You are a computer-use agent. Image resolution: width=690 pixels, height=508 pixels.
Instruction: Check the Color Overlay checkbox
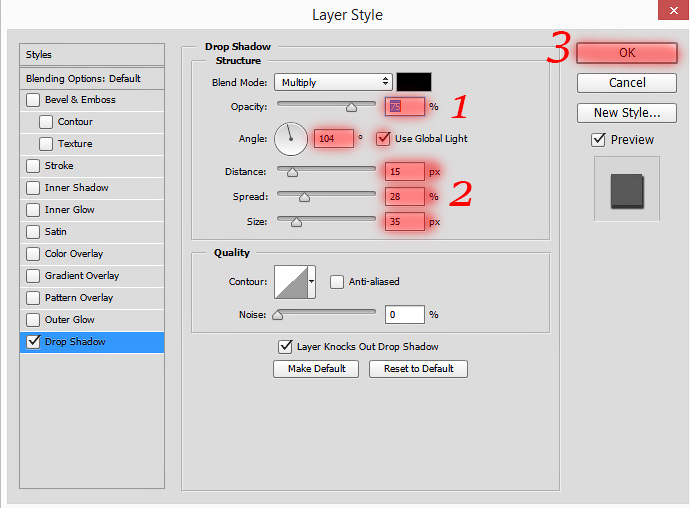coord(33,254)
